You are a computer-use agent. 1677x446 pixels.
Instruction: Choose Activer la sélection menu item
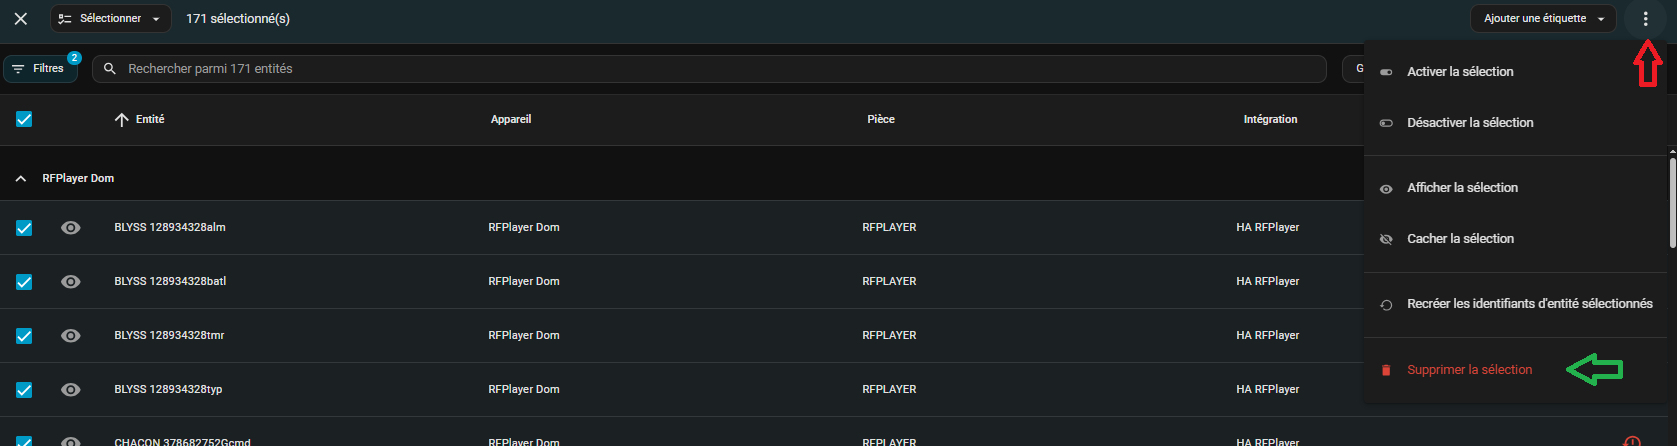coord(1460,72)
